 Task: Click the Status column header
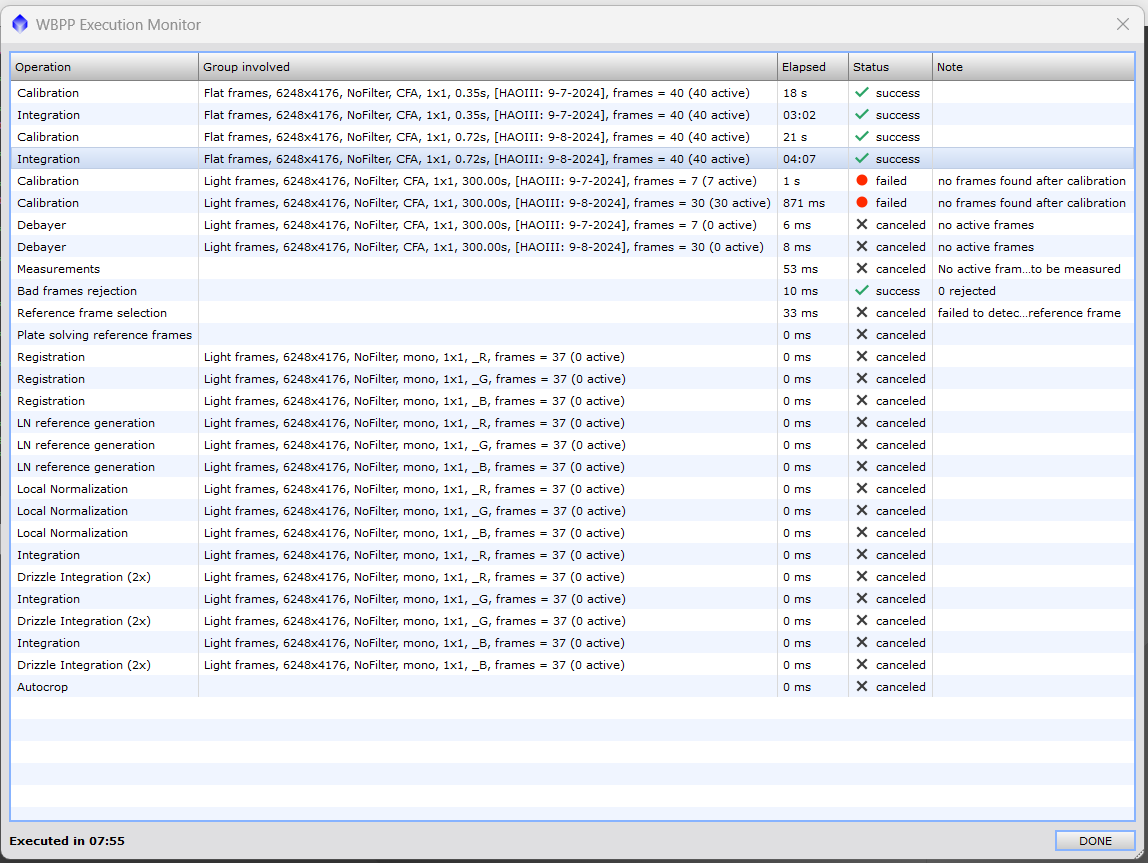[x=890, y=67]
